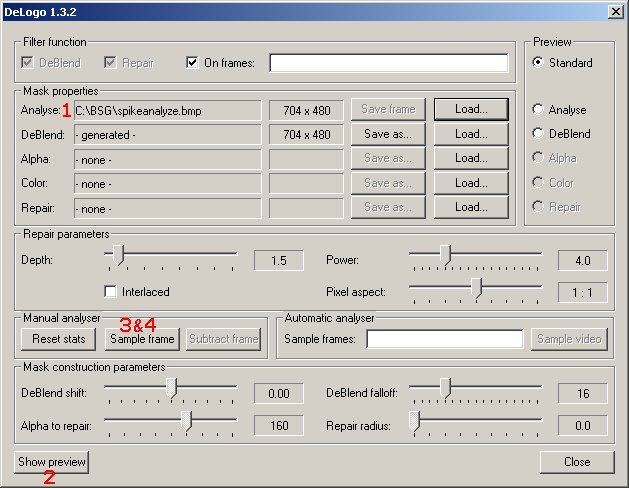
Task: Click the Sample frame button
Action: (142, 339)
